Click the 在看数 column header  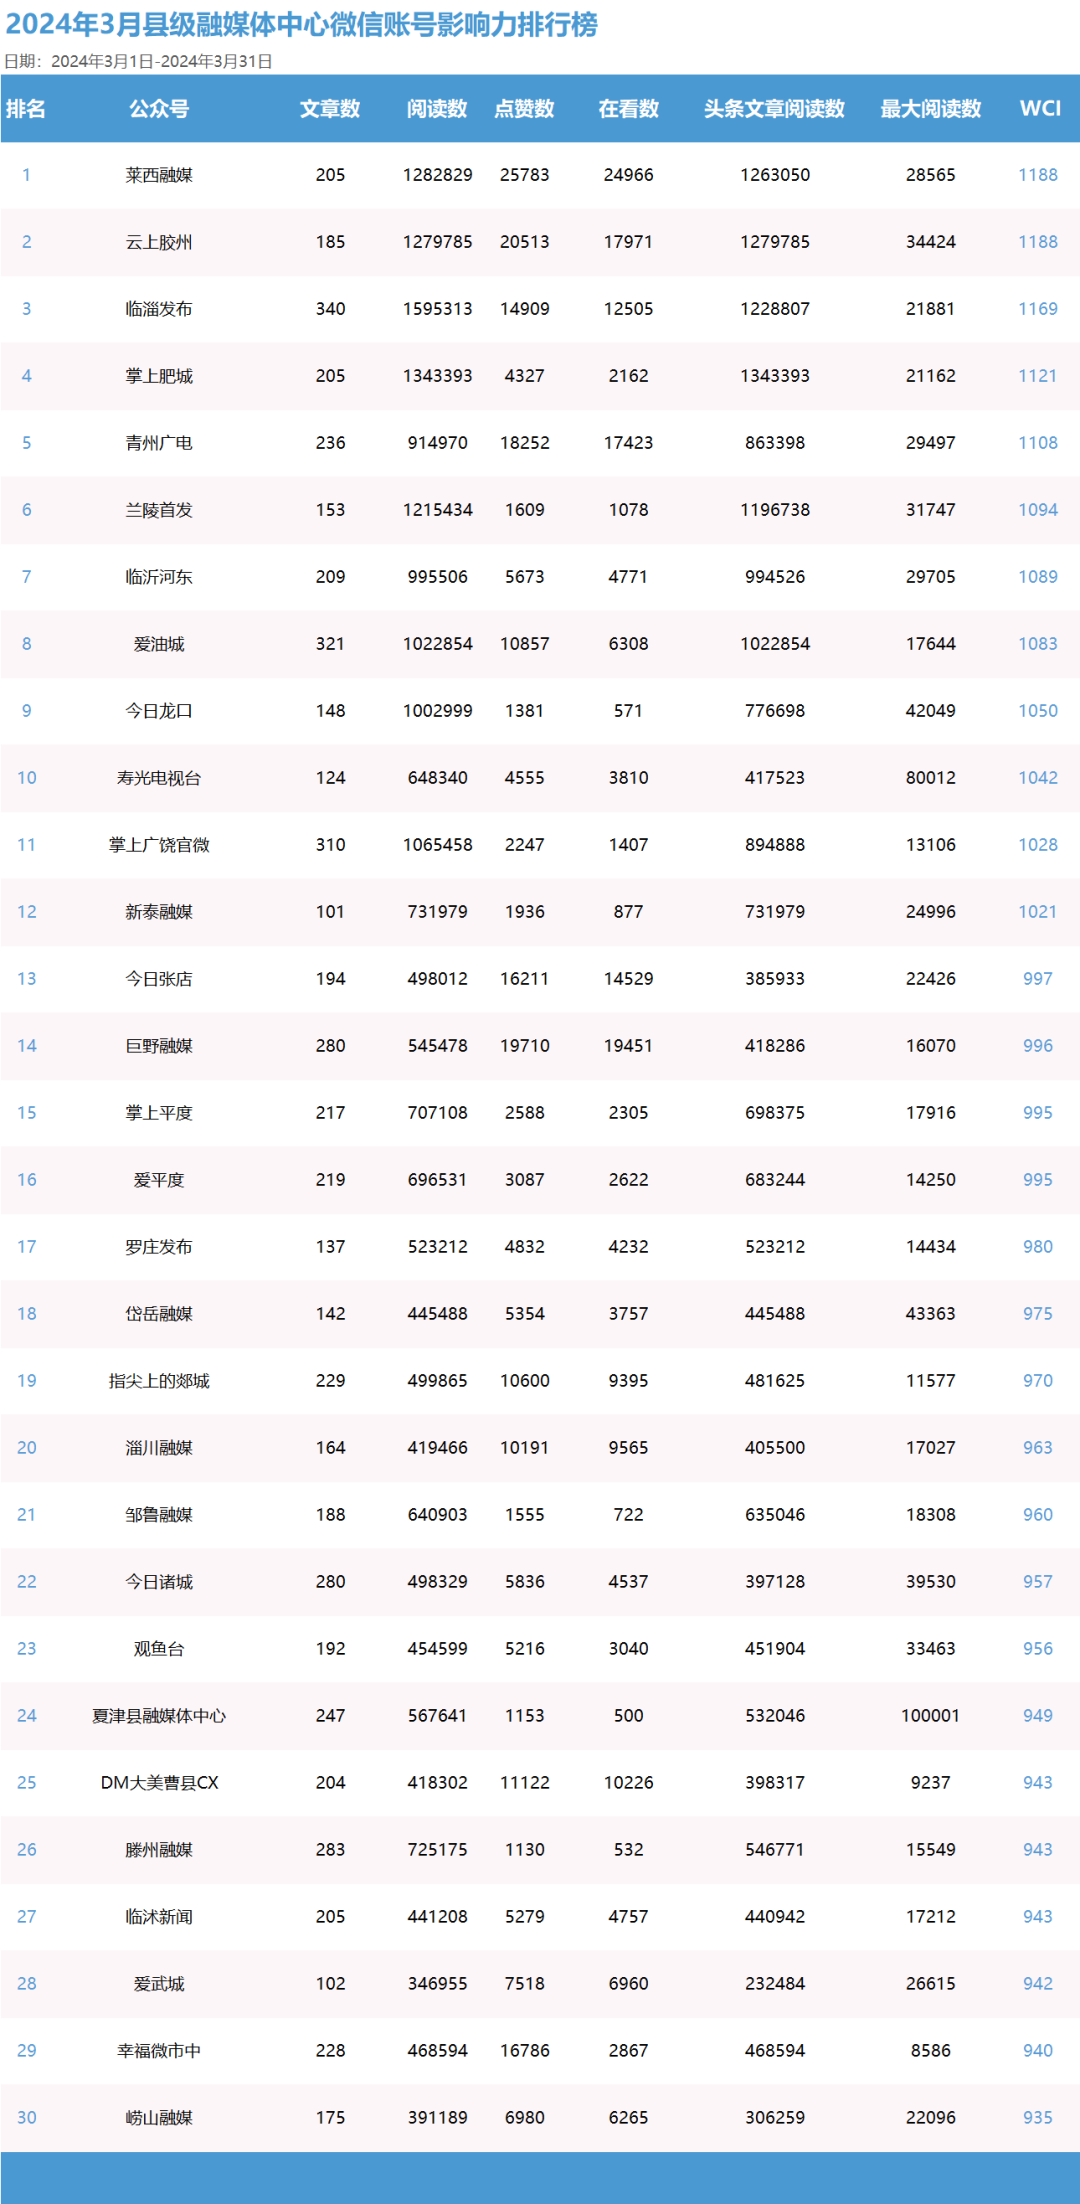click(x=628, y=109)
